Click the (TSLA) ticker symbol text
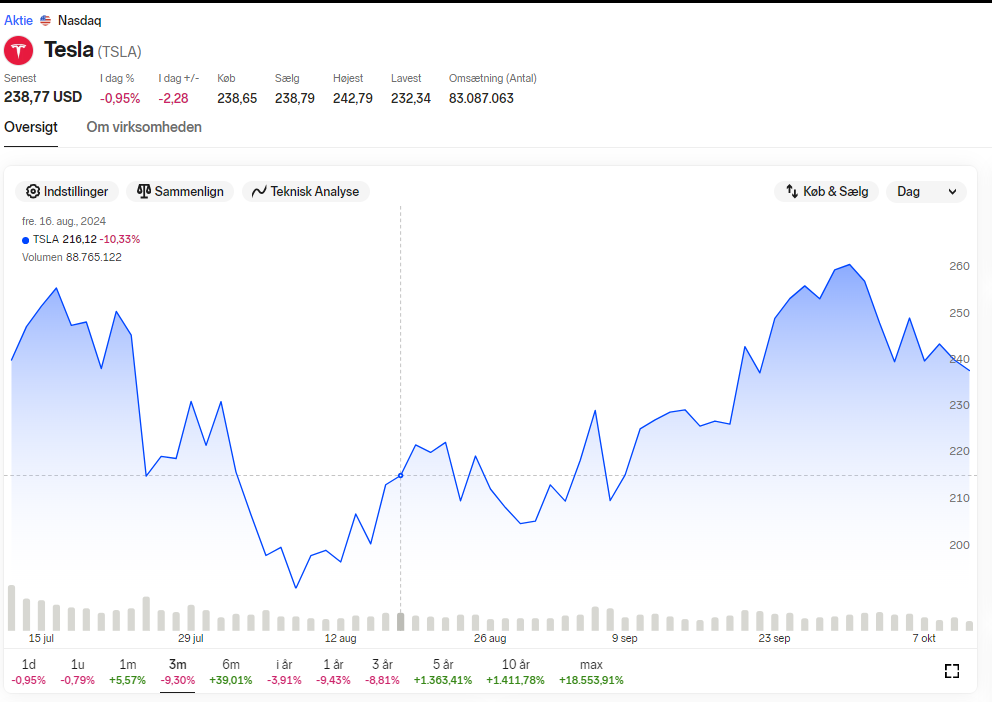This screenshot has width=992, height=702. pos(120,52)
